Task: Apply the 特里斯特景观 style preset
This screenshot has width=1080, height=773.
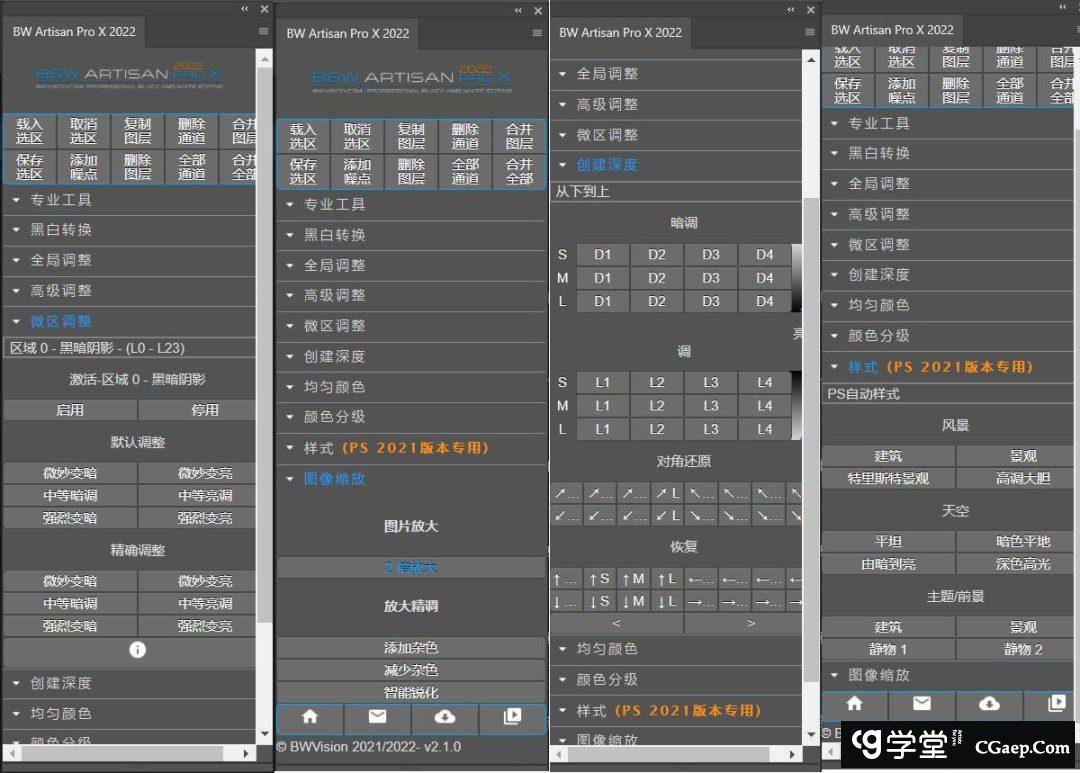Action: click(x=888, y=479)
